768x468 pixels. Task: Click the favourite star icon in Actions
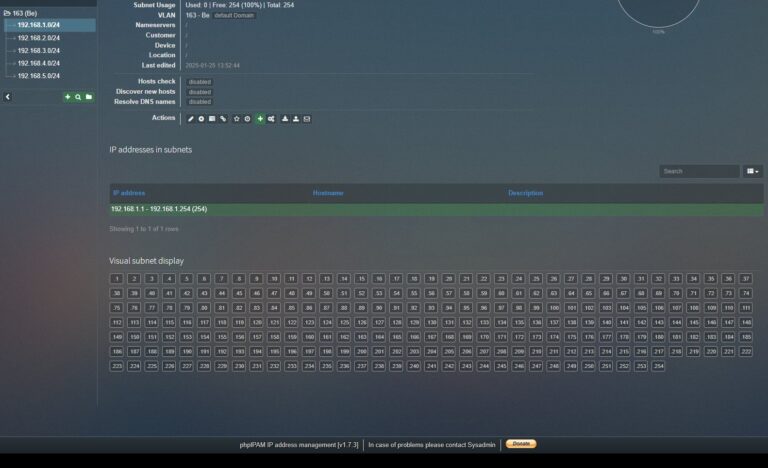[x=236, y=119]
